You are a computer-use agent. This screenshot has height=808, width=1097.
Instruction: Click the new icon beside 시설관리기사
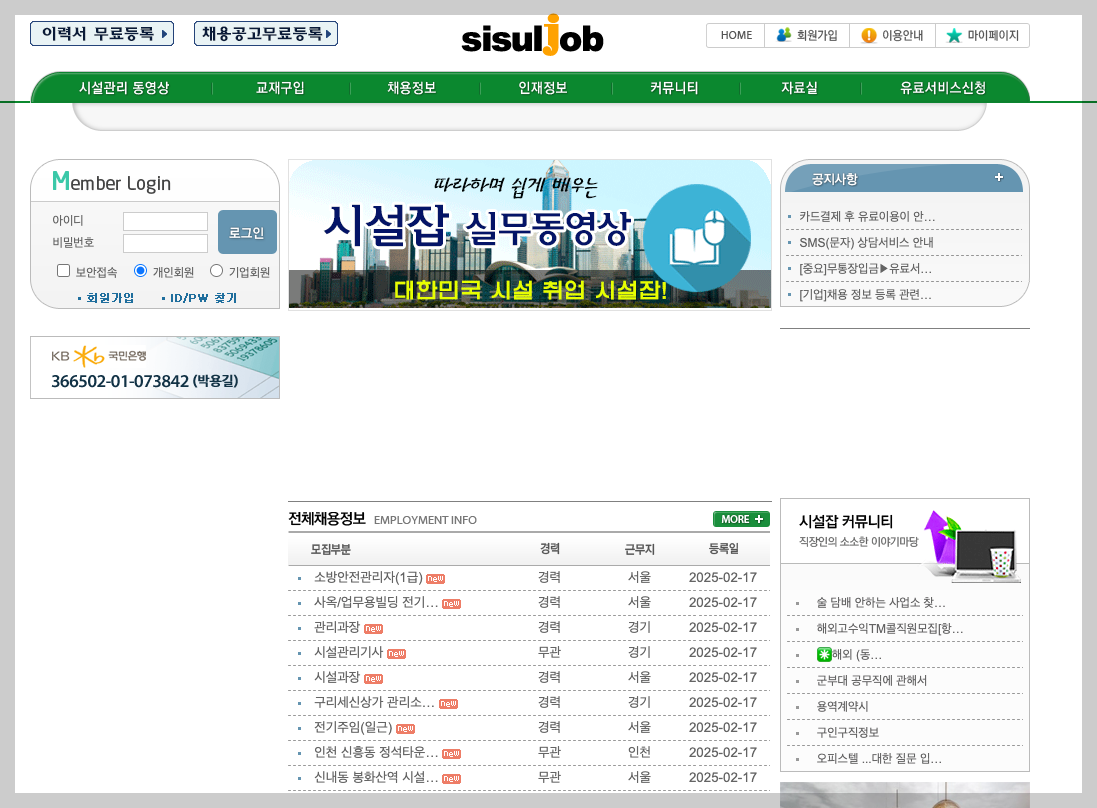[x=397, y=653]
